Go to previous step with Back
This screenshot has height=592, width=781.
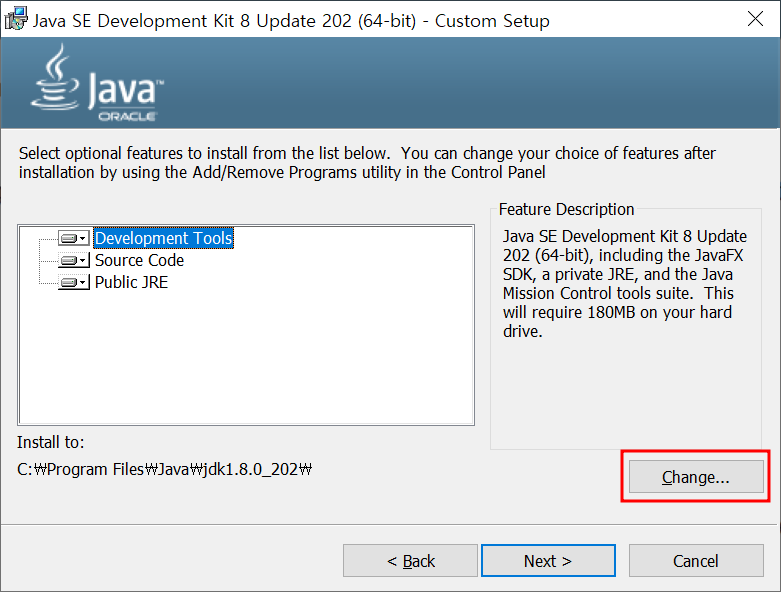(x=410, y=561)
